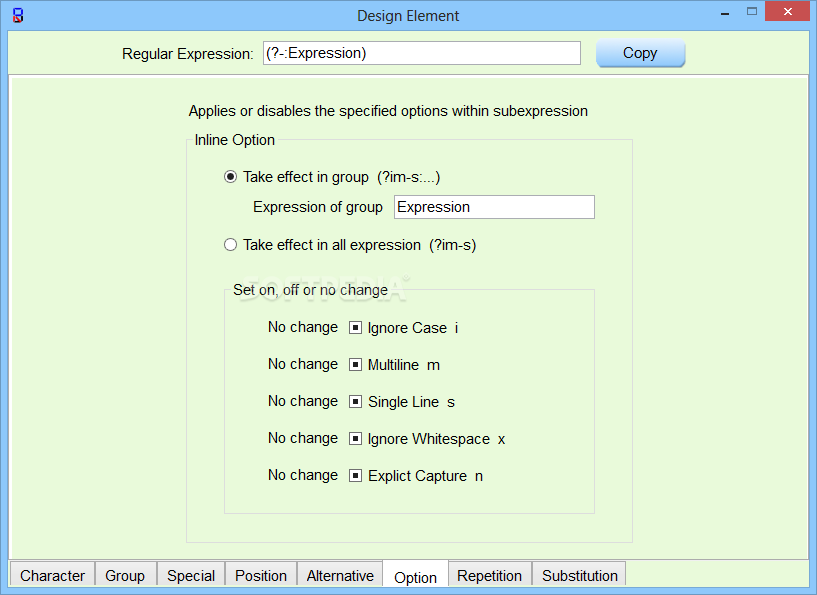Image resolution: width=817 pixels, height=595 pixels.
Task: Open the Repetition tab
Action: click(x=489, y=575)
